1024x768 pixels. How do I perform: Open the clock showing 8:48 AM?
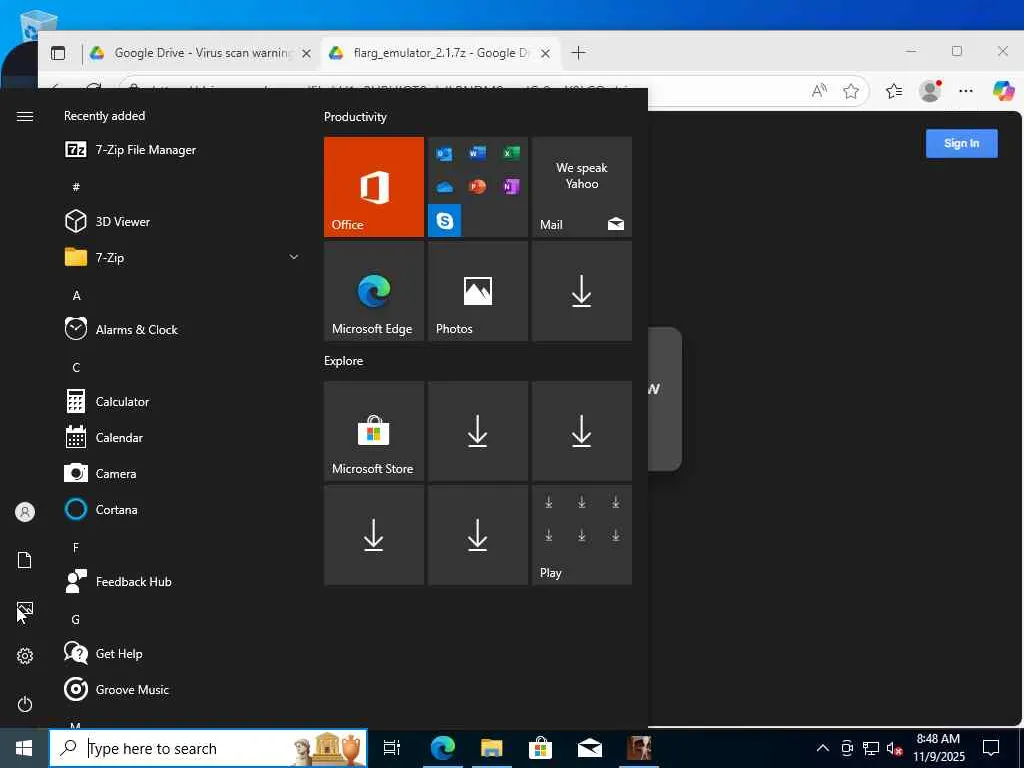[938, 748]
